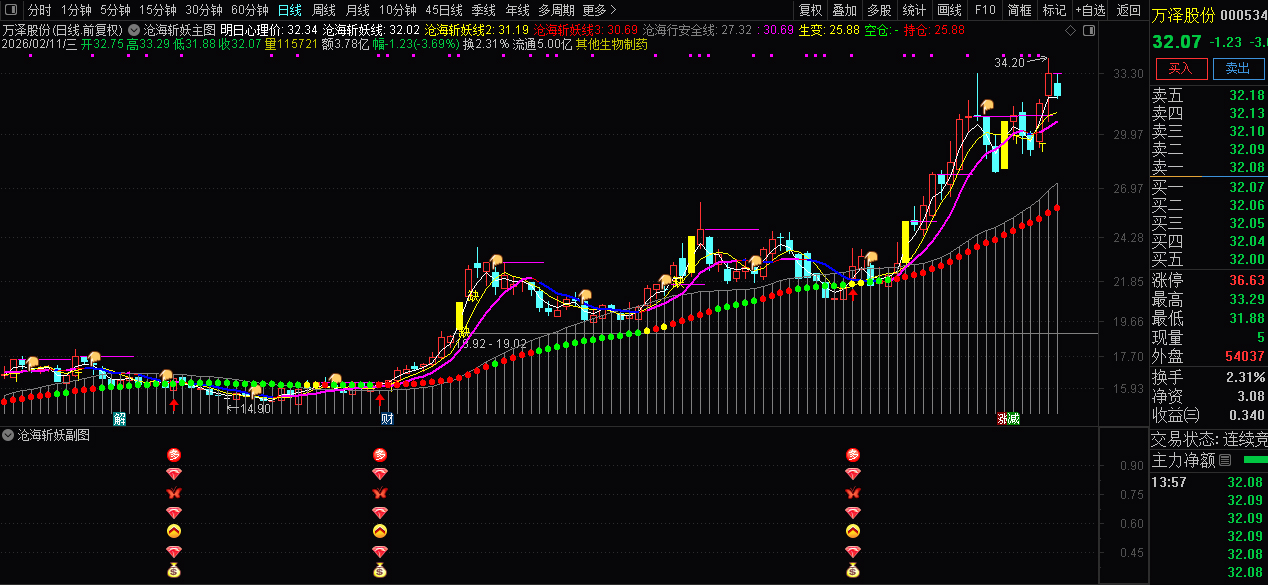
Task: Click the red 买入 buy button
Action: point(1180,69)
